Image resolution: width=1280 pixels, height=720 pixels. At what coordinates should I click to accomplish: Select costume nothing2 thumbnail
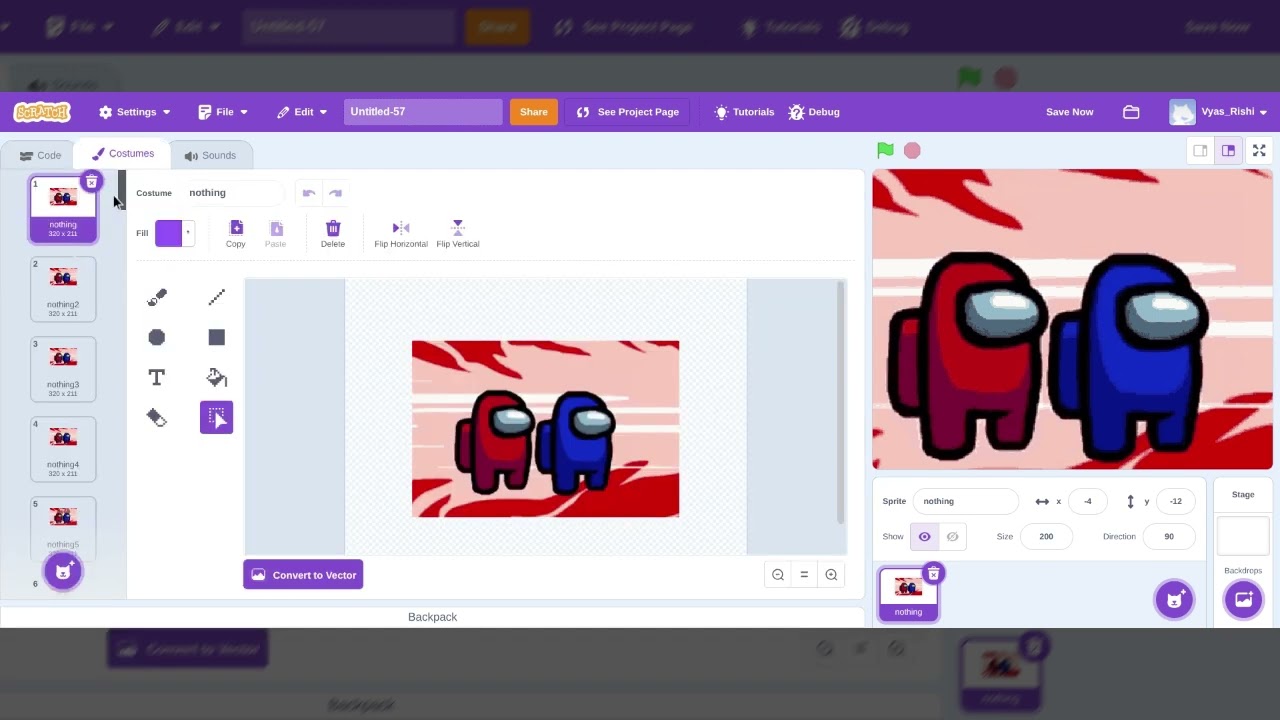63,289
